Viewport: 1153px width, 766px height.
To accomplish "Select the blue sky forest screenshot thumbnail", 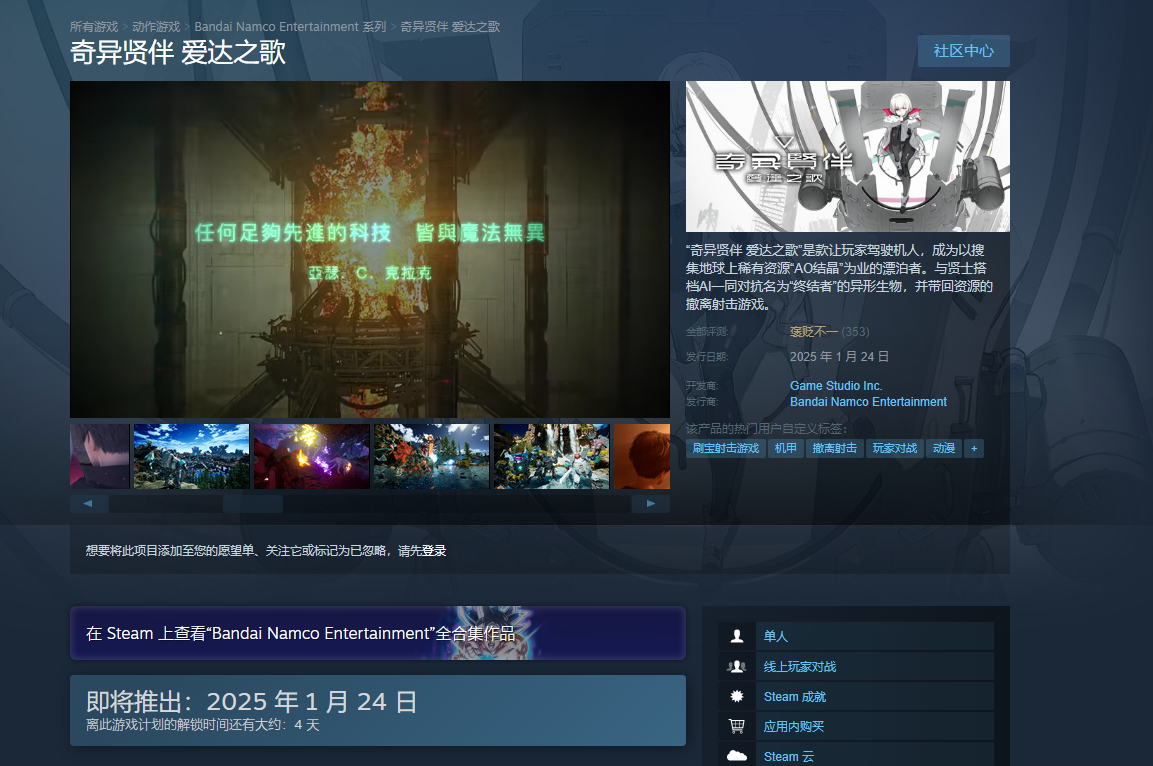I will [191, 457].
